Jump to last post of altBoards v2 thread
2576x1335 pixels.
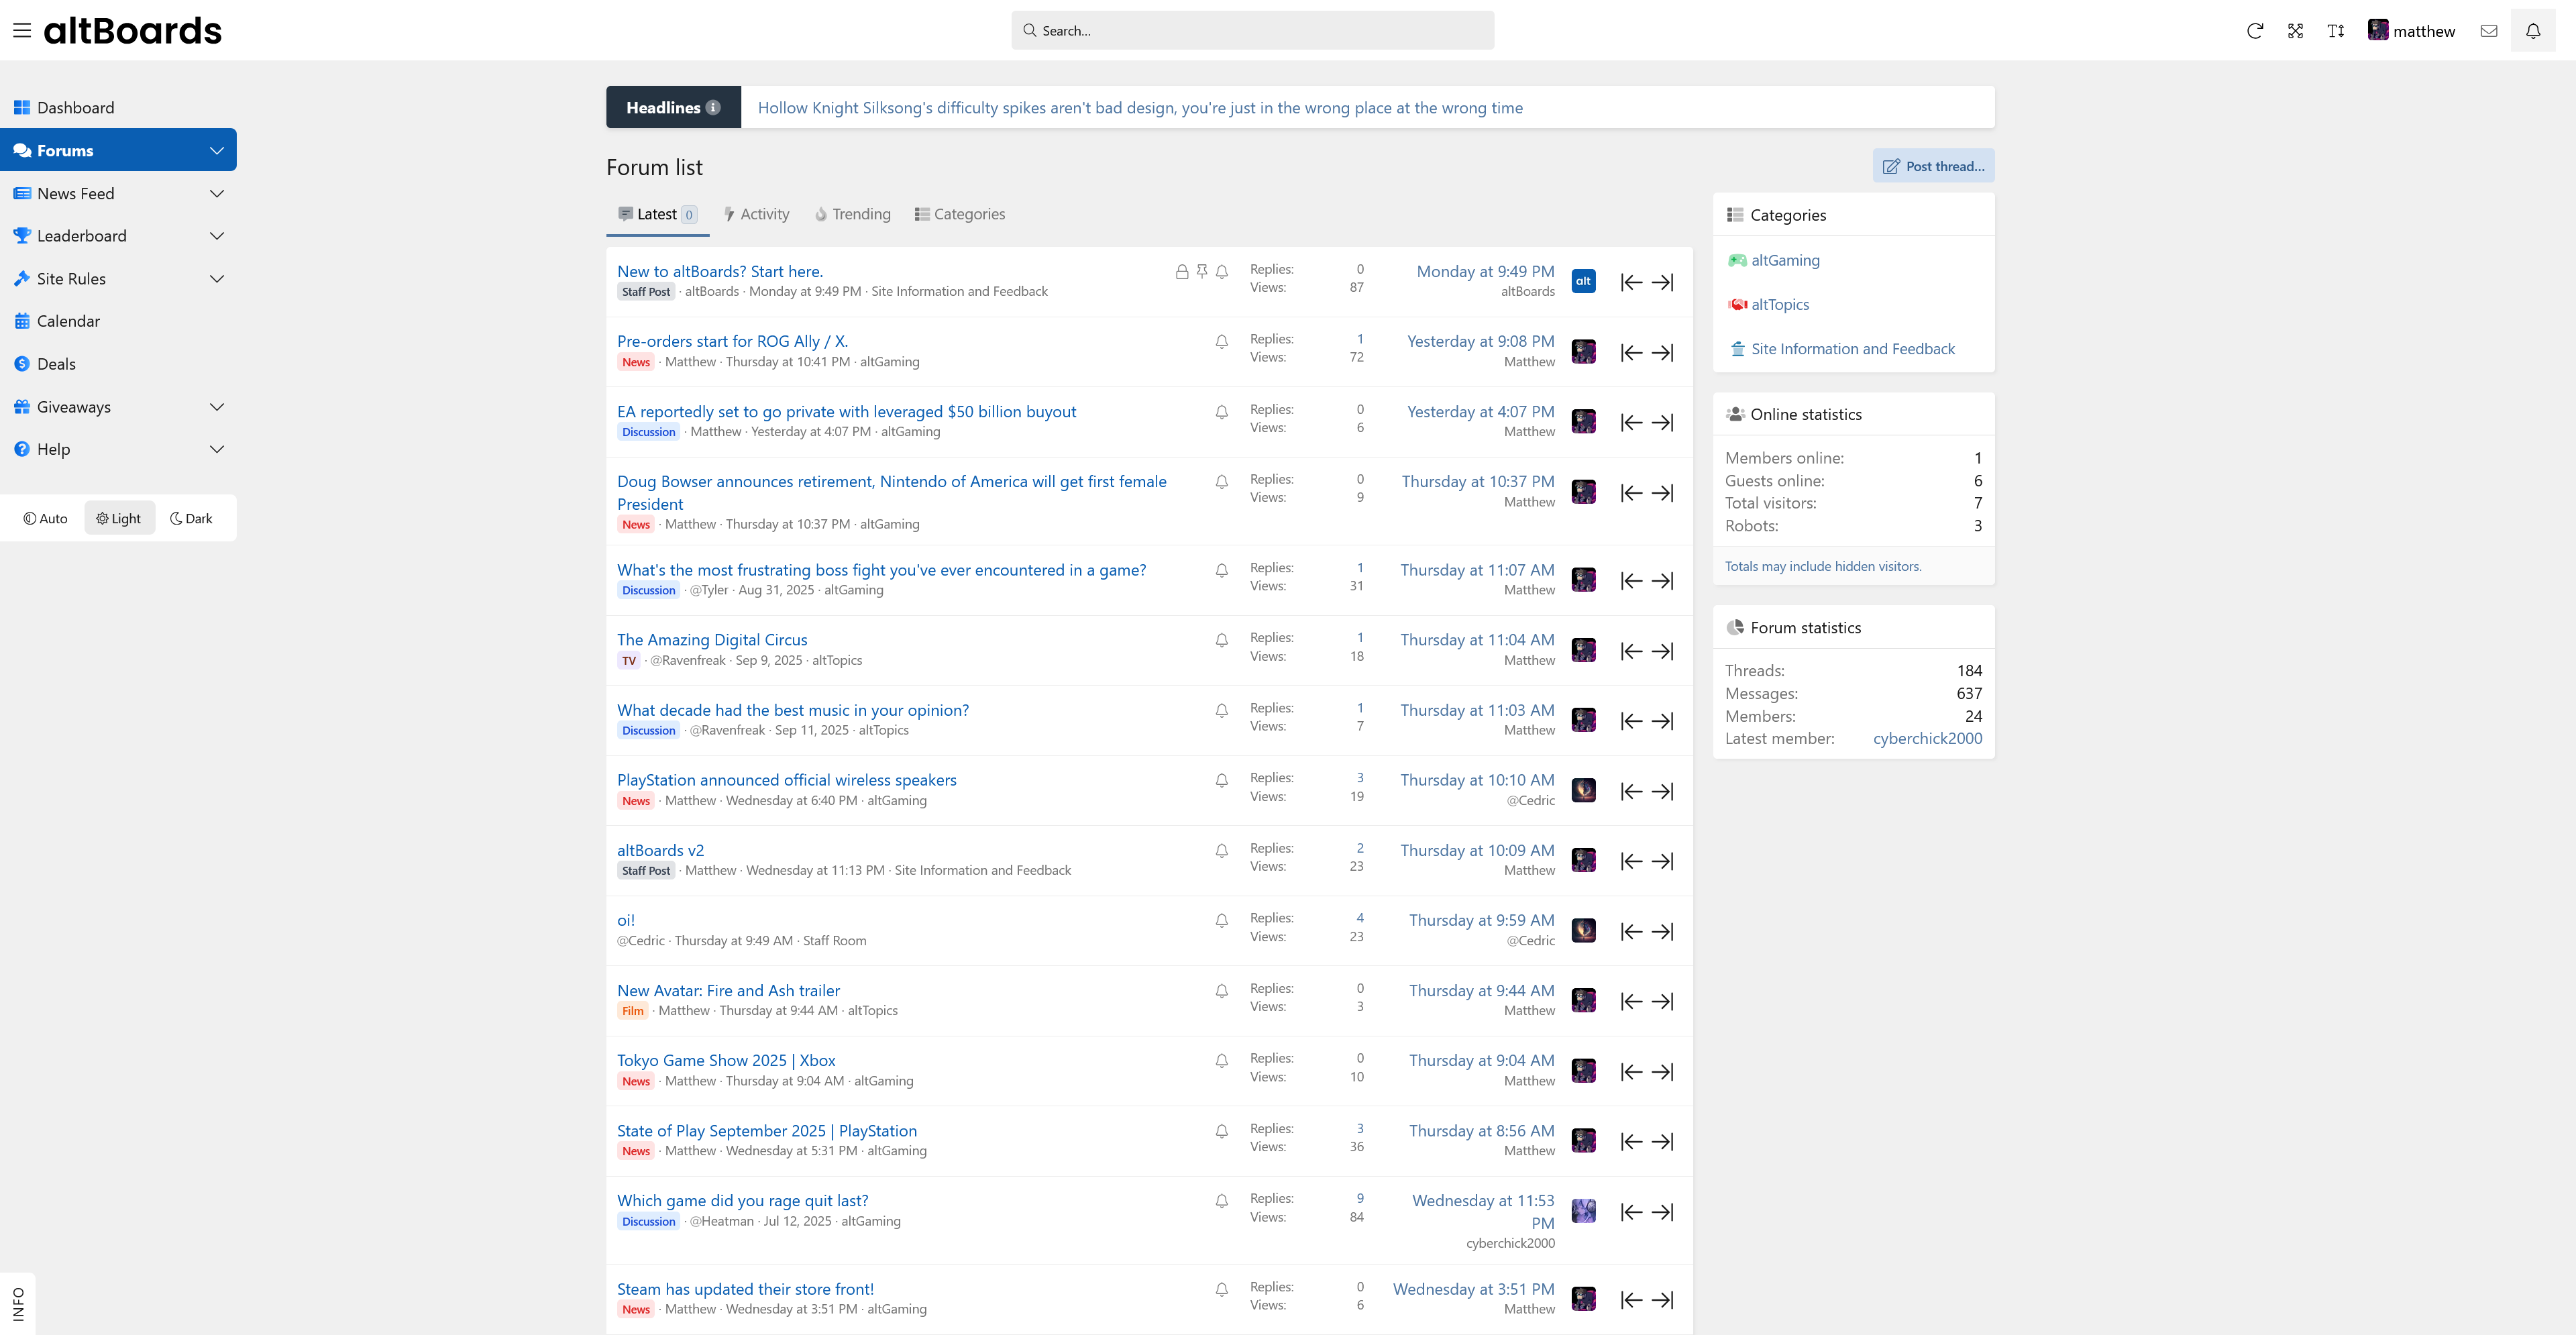[1662, 861]
